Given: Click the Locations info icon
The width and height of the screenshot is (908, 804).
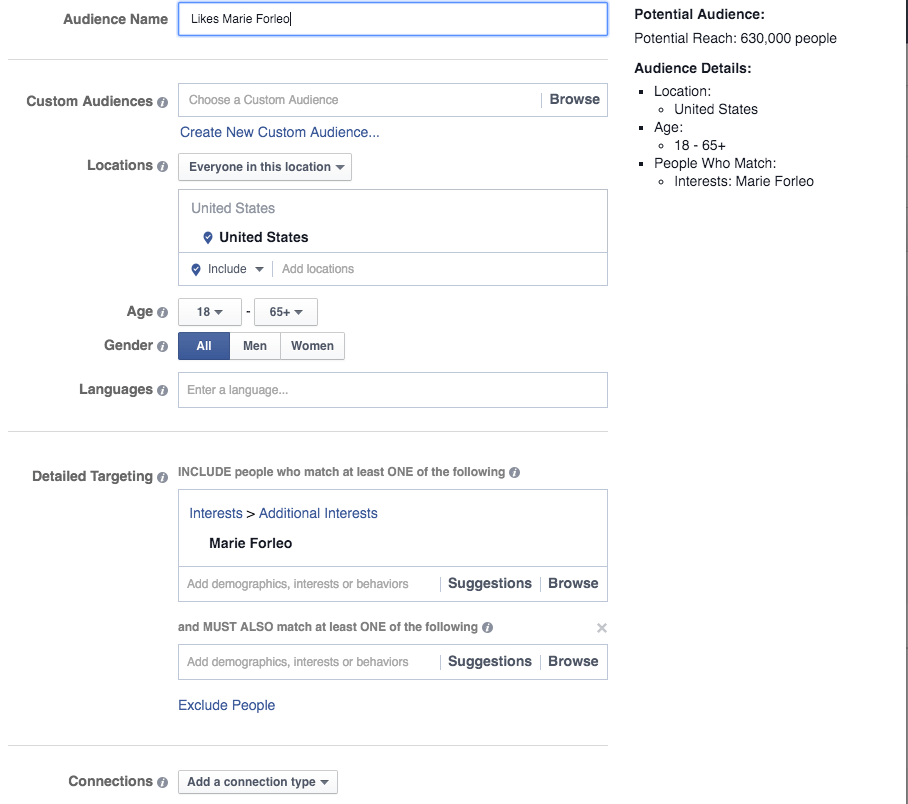Looking at the screenshot, I should (x=163, y=166).
